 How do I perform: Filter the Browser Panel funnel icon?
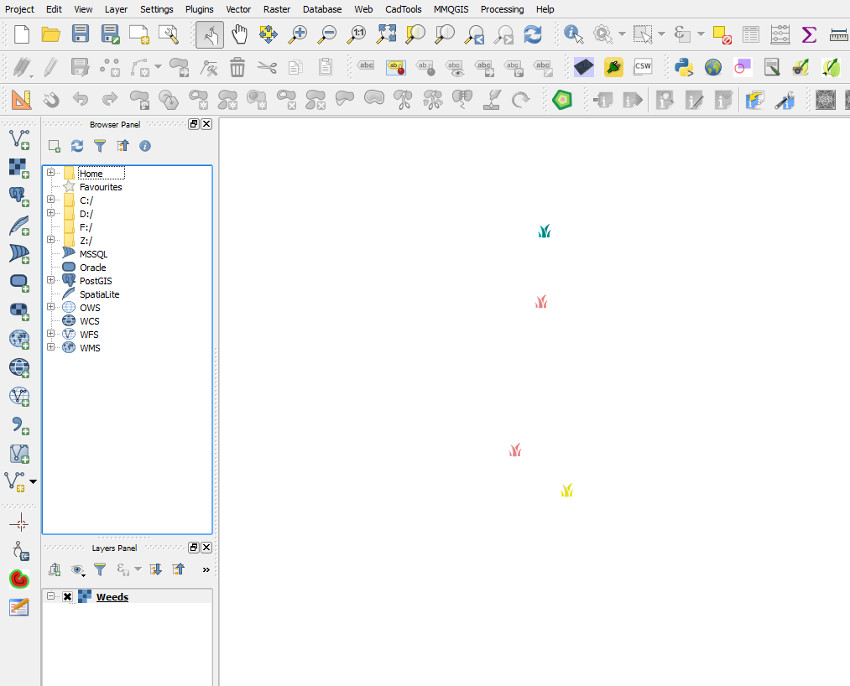[x=100, y=146]
